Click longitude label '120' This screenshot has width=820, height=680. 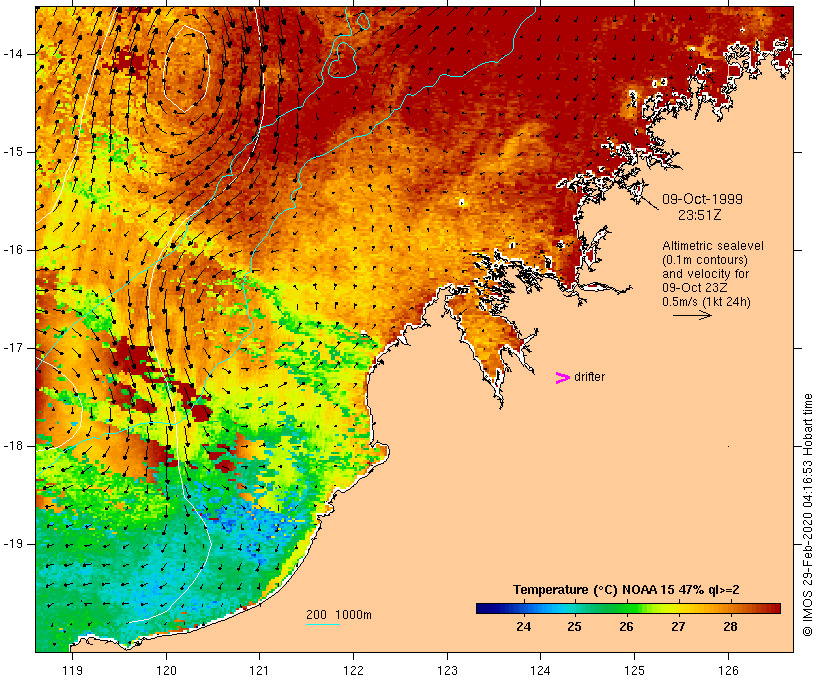click(x=166, y=670)
